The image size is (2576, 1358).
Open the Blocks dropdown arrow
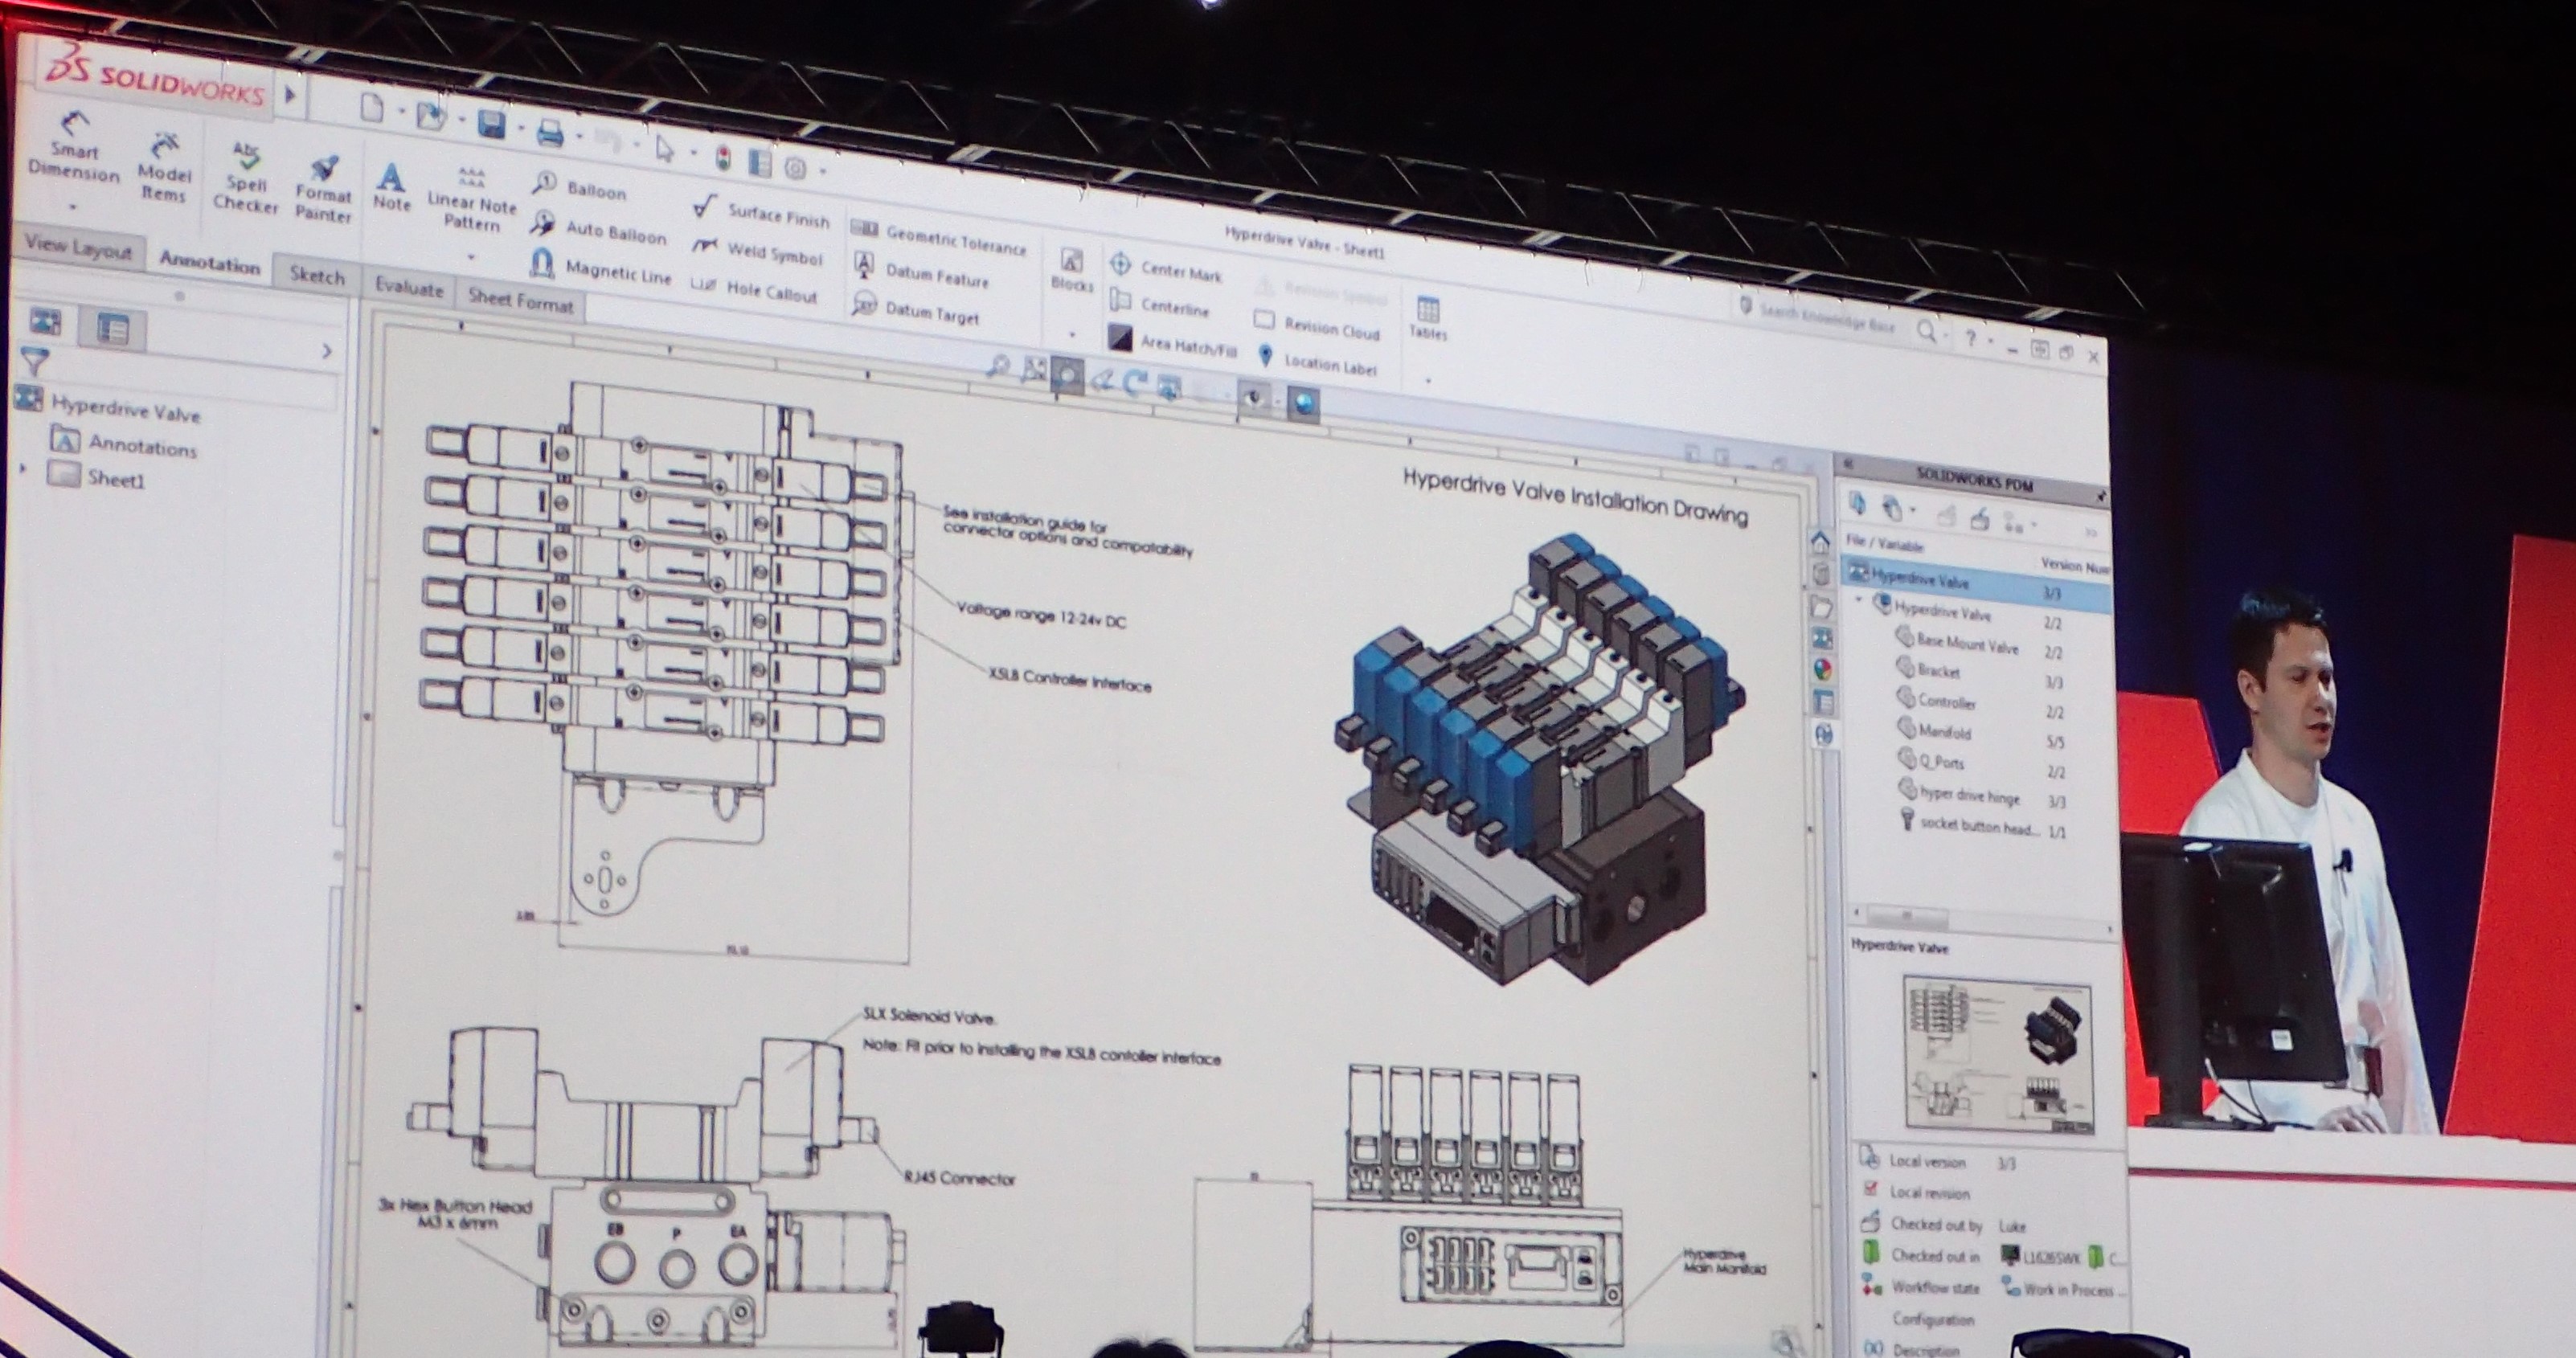coord(1071,334)
